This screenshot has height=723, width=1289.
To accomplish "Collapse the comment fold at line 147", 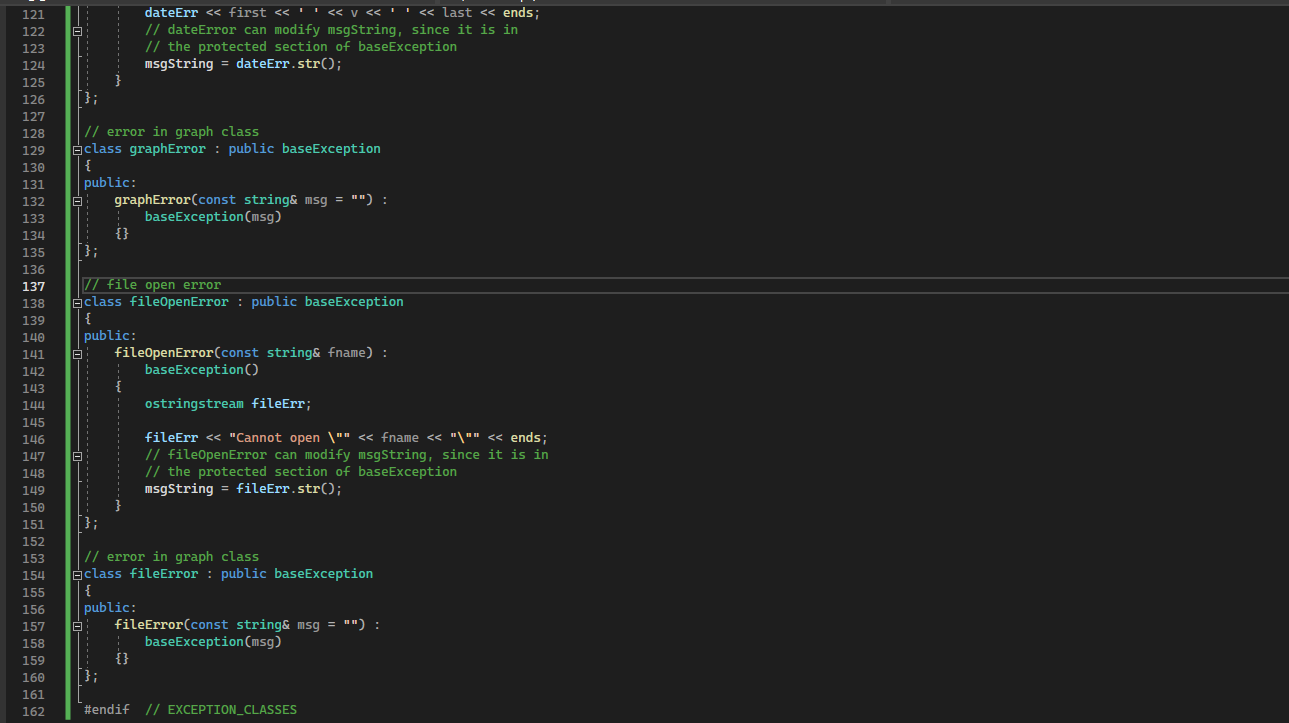I will (76, 454).
